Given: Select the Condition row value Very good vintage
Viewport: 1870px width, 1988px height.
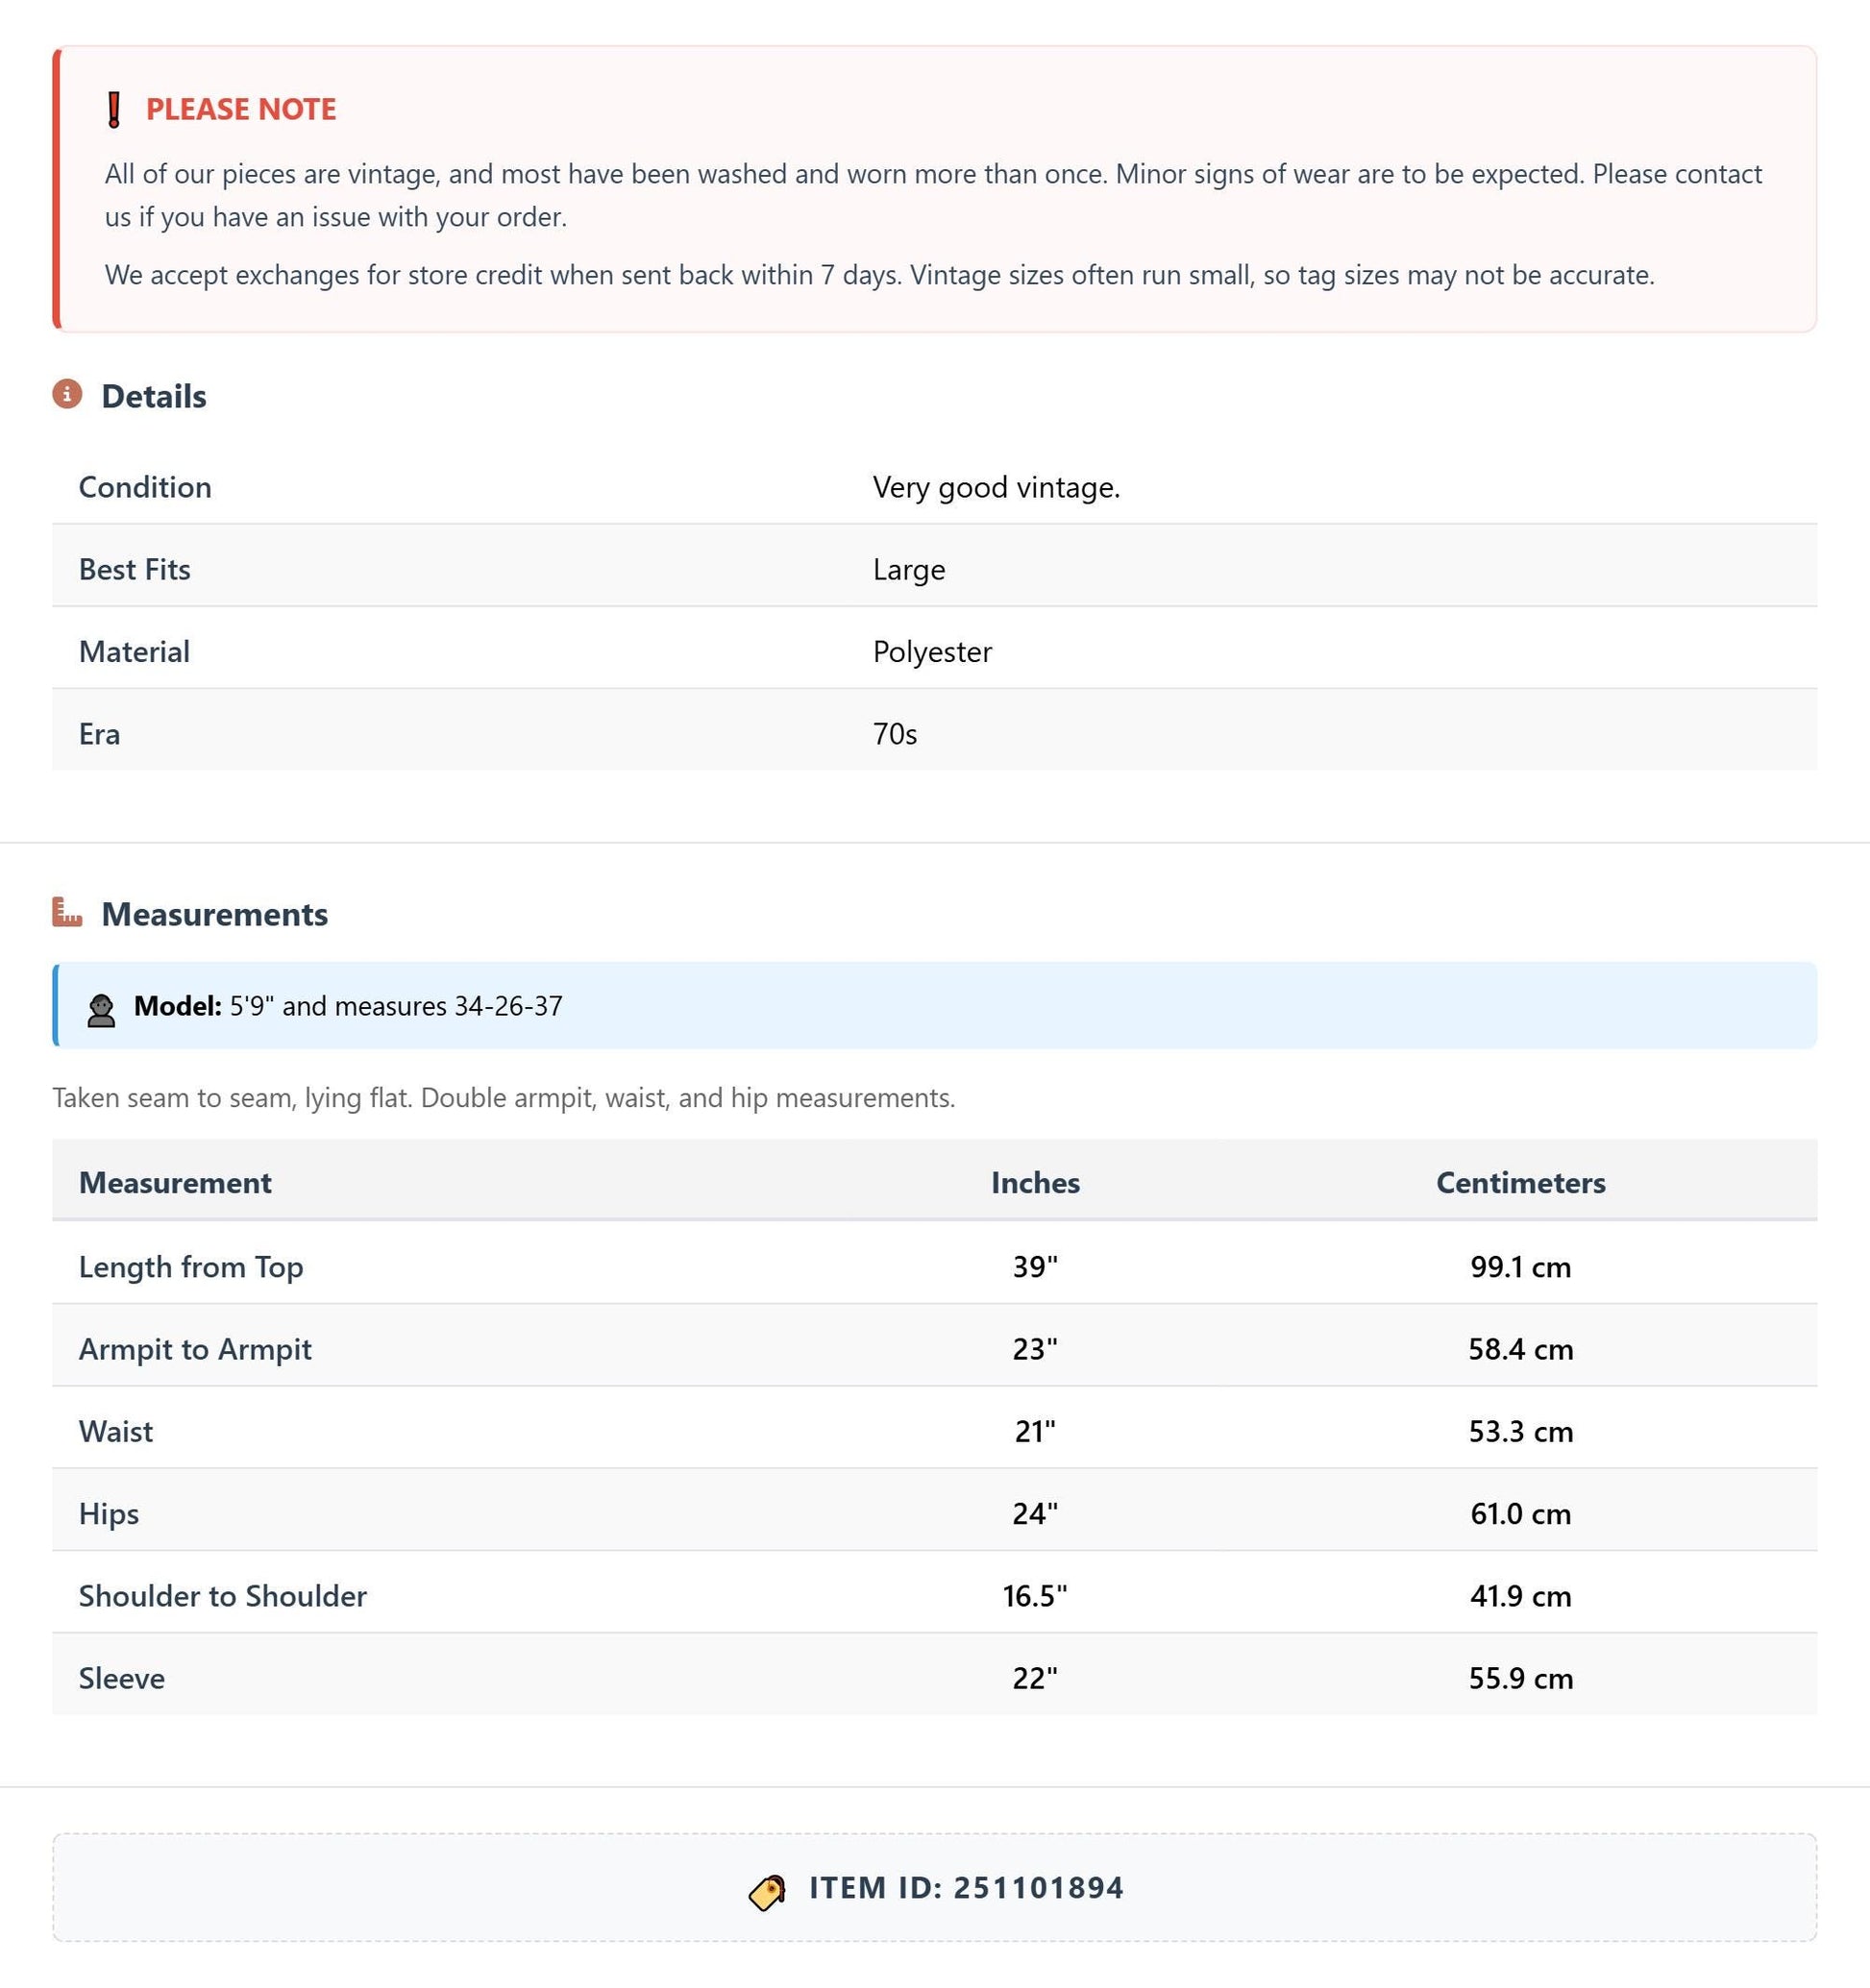Looking at the screenshot, I should click(x=996, y=487).
